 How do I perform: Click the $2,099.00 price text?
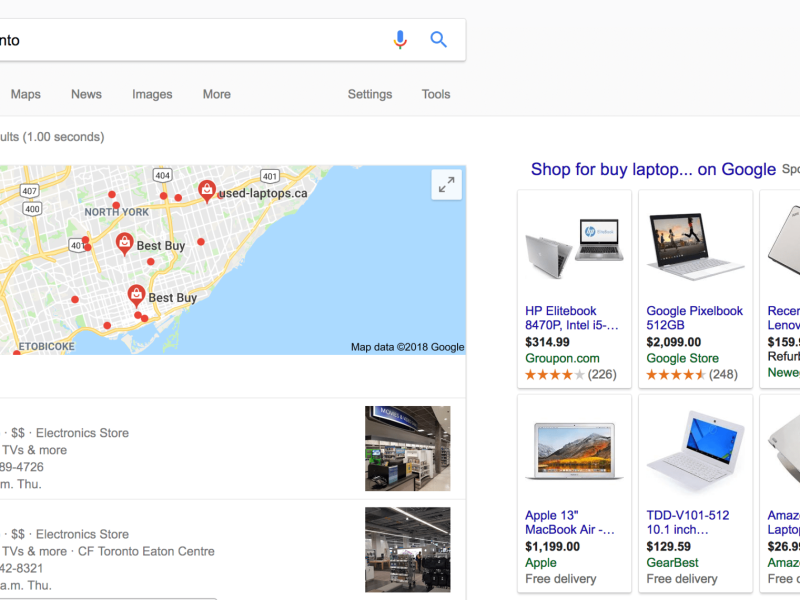673,342
